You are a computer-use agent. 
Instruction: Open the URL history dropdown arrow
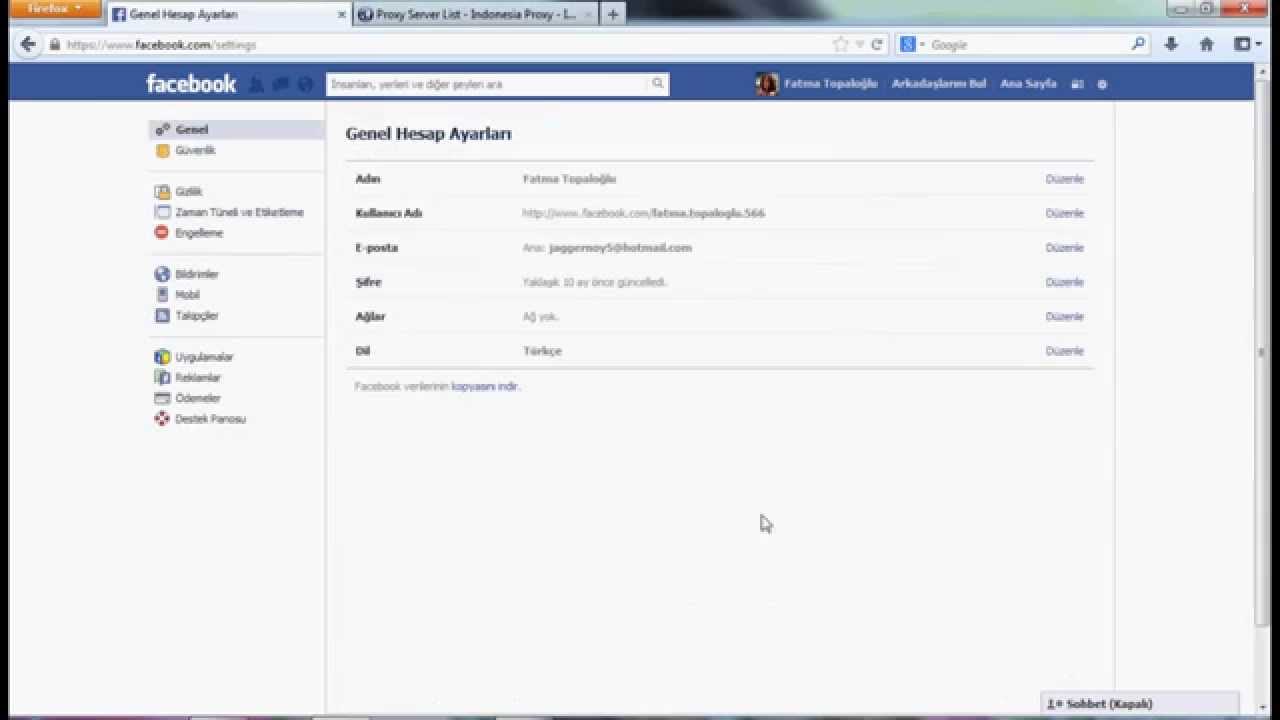pos(859,45)
